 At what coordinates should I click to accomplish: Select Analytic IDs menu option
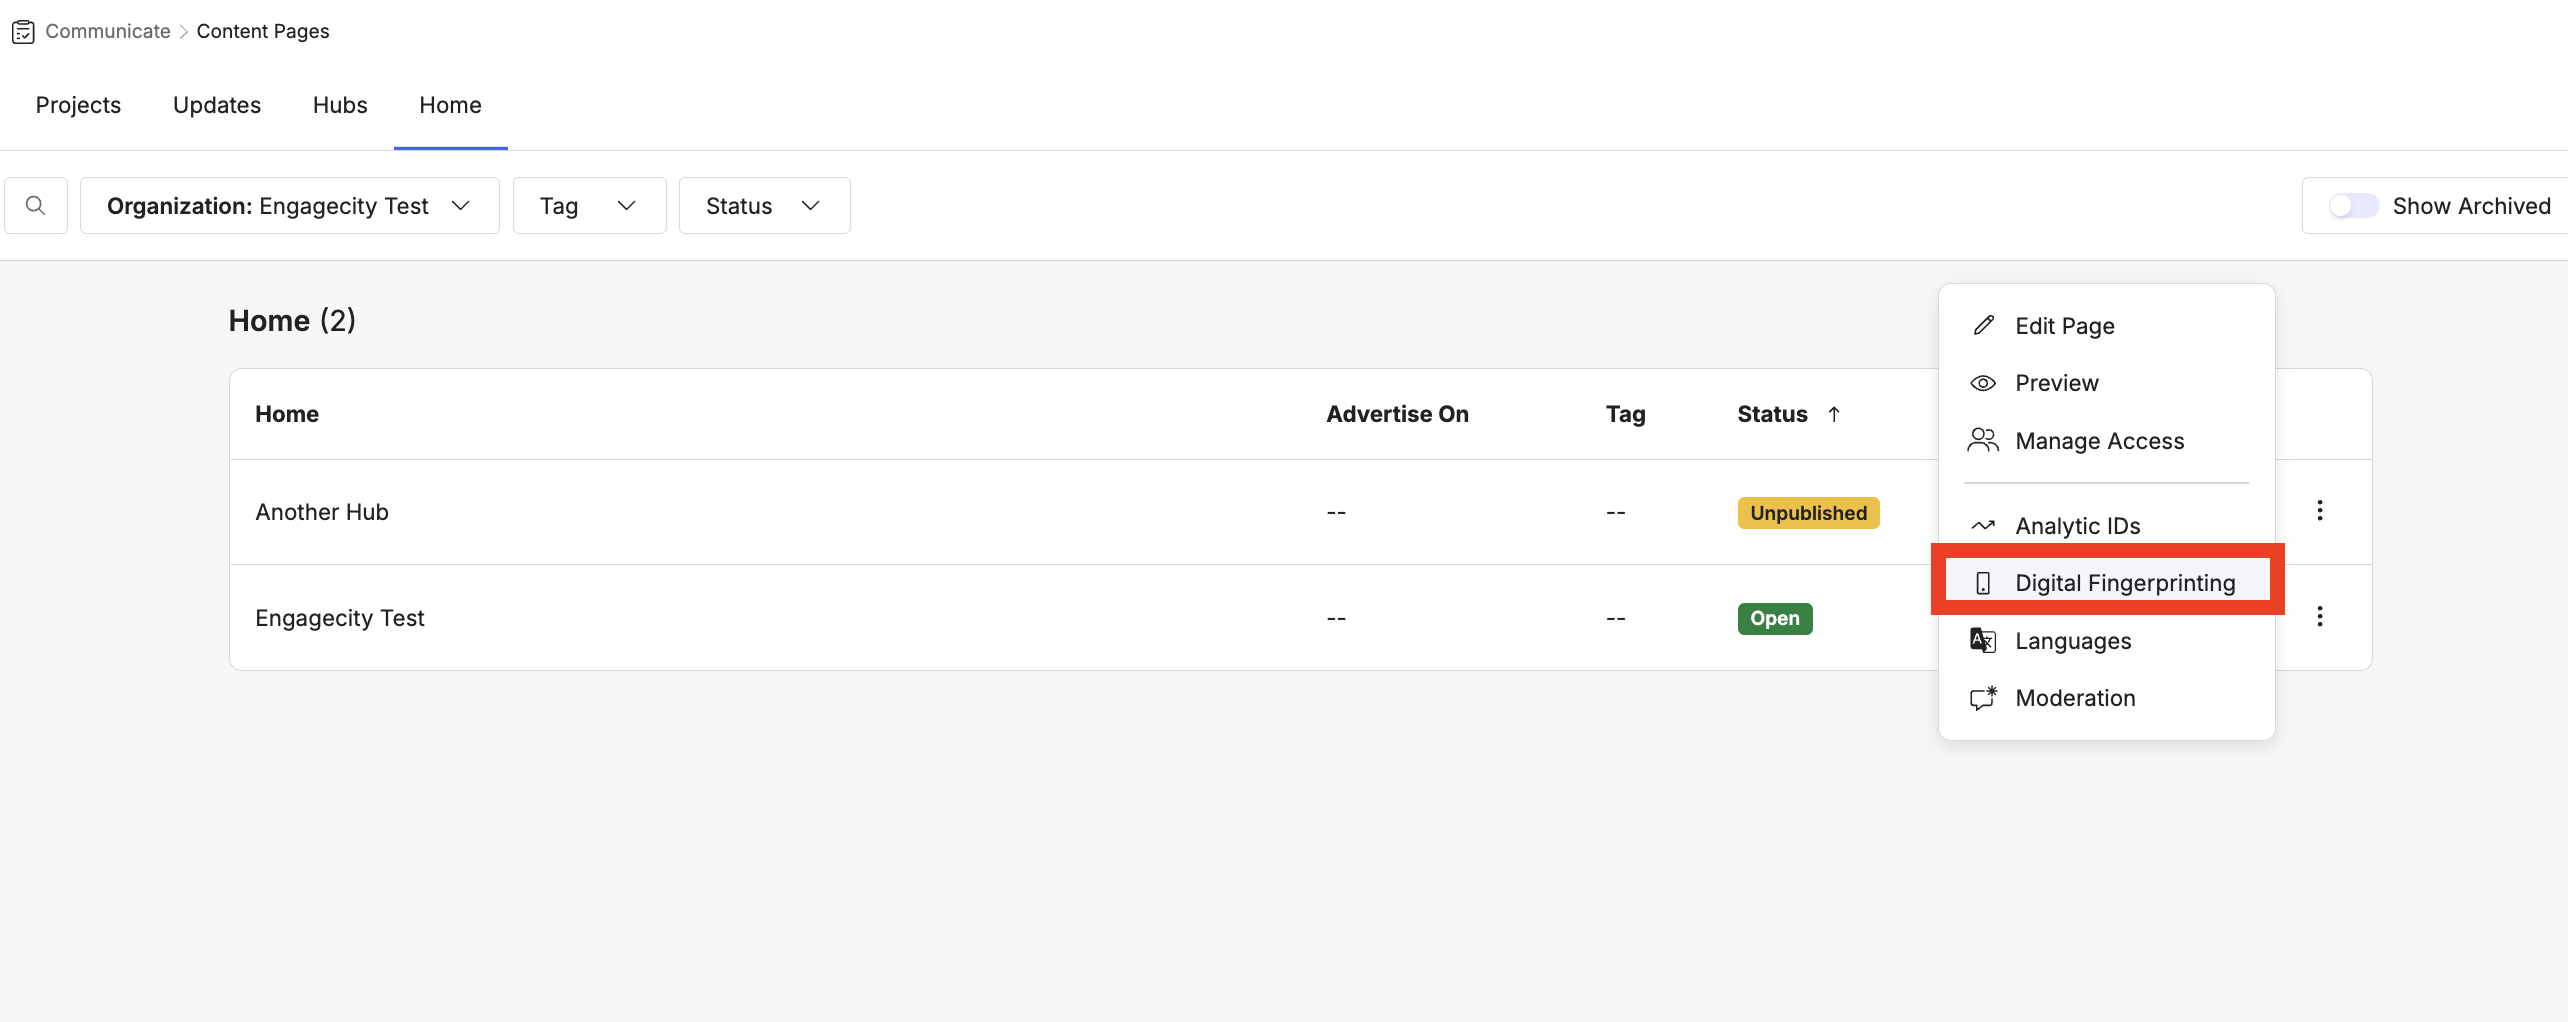point(2077,526)
